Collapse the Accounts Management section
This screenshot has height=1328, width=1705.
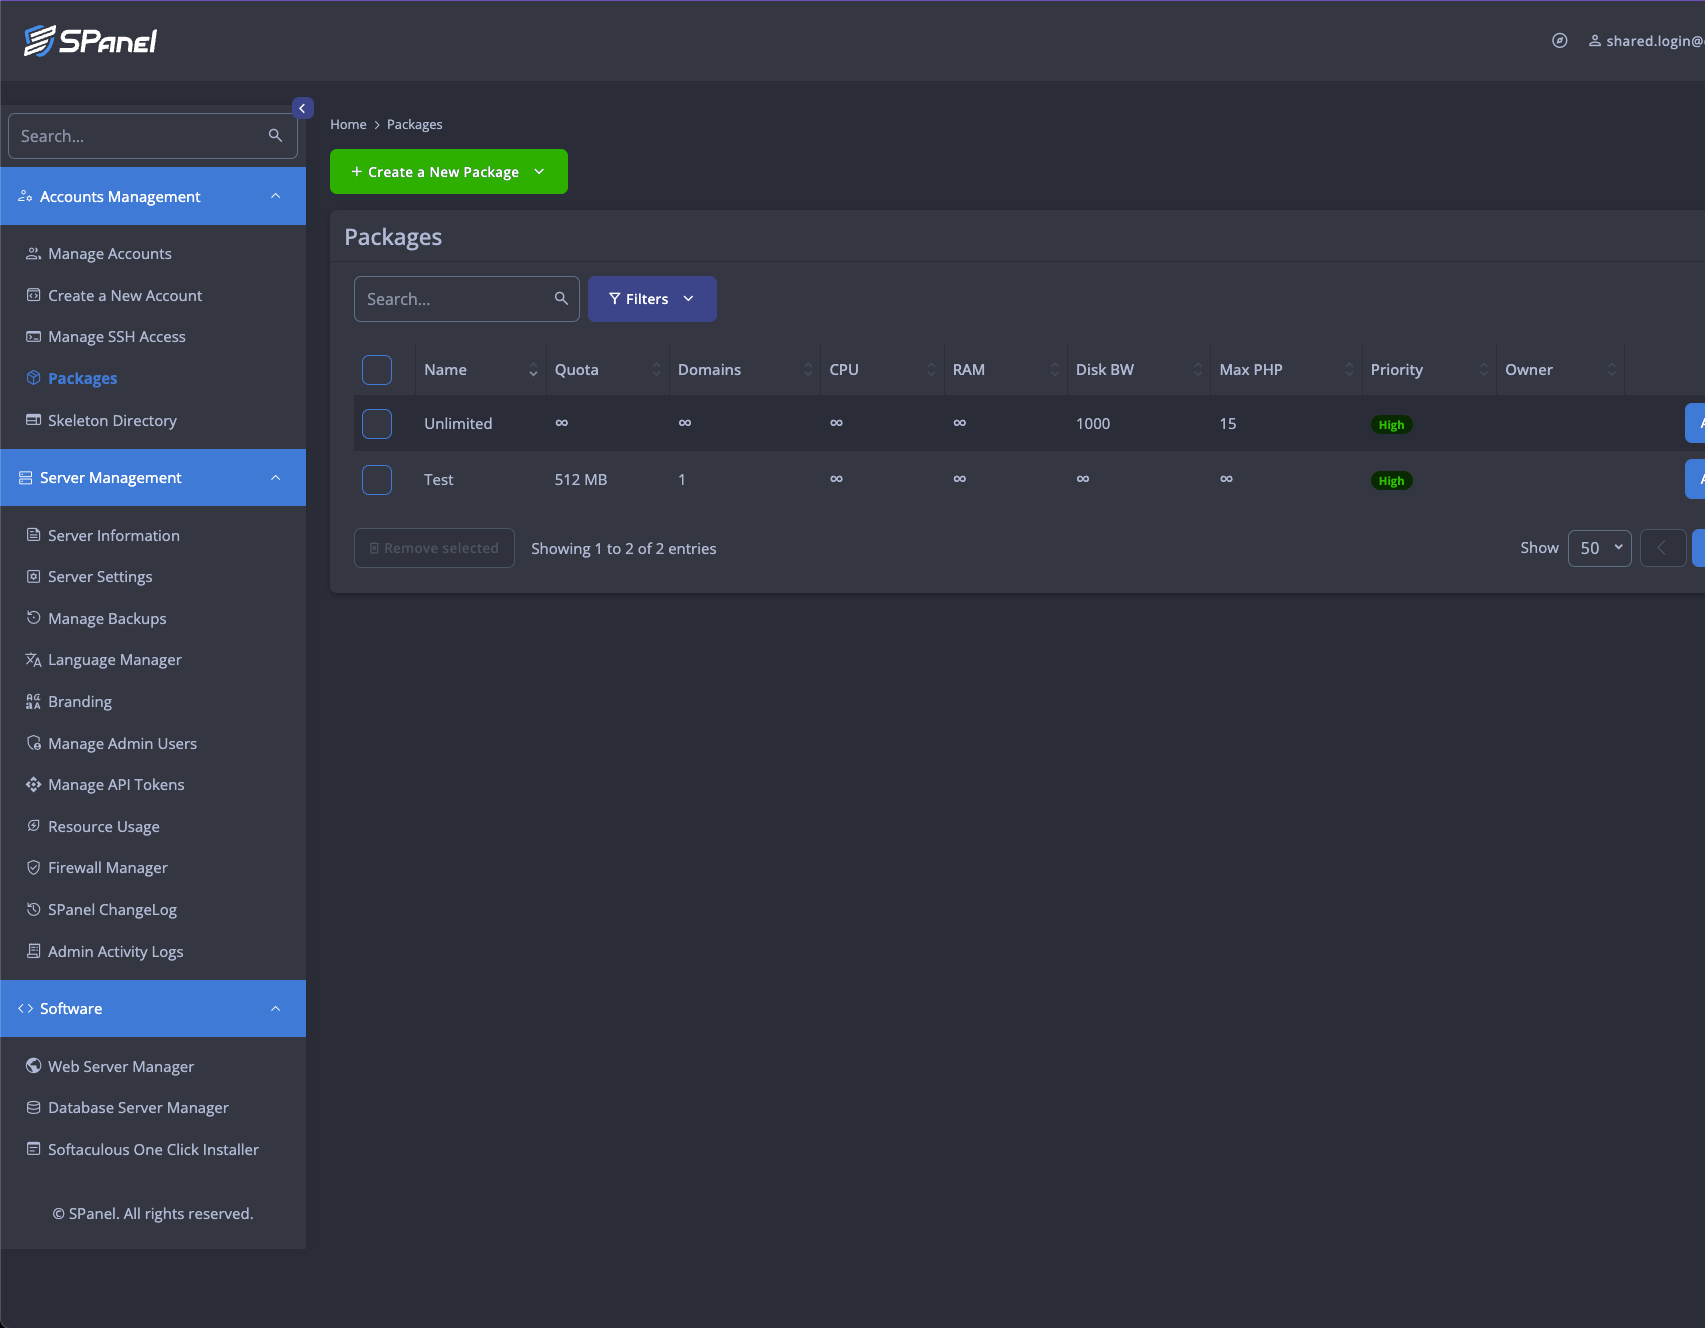point(153,197)
